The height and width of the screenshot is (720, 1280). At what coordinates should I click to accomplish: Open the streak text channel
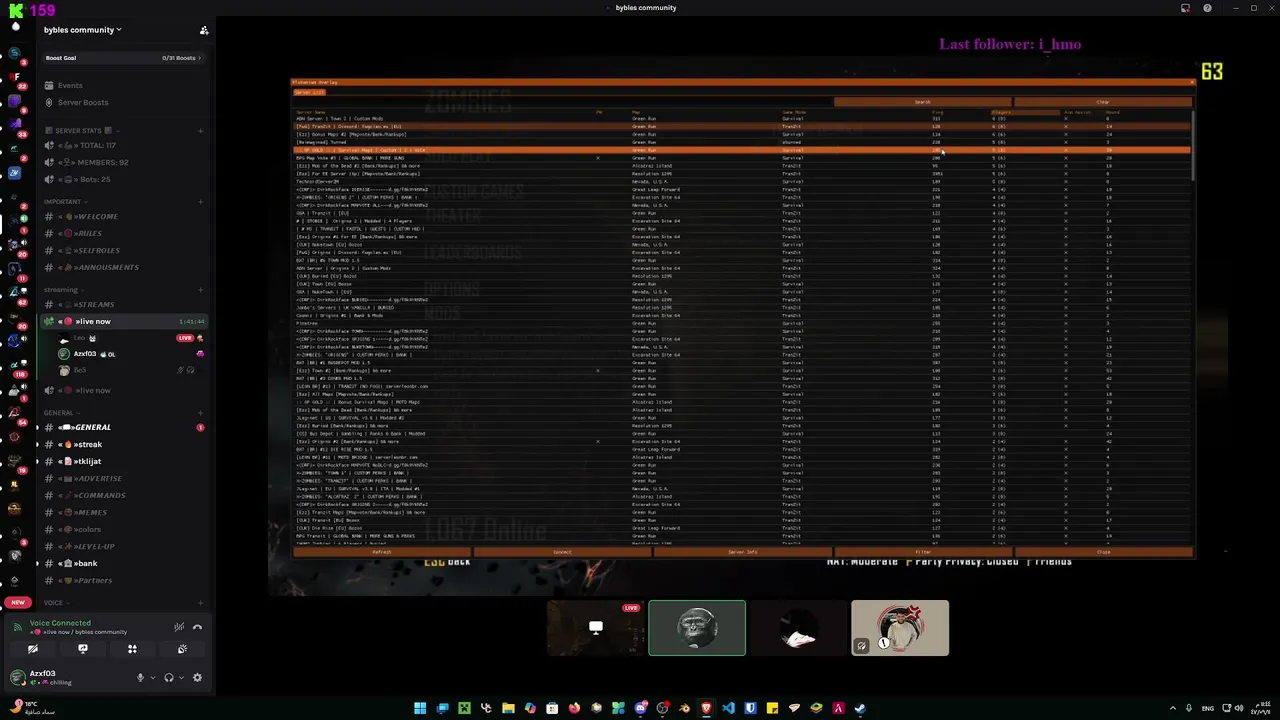(124, 444)
